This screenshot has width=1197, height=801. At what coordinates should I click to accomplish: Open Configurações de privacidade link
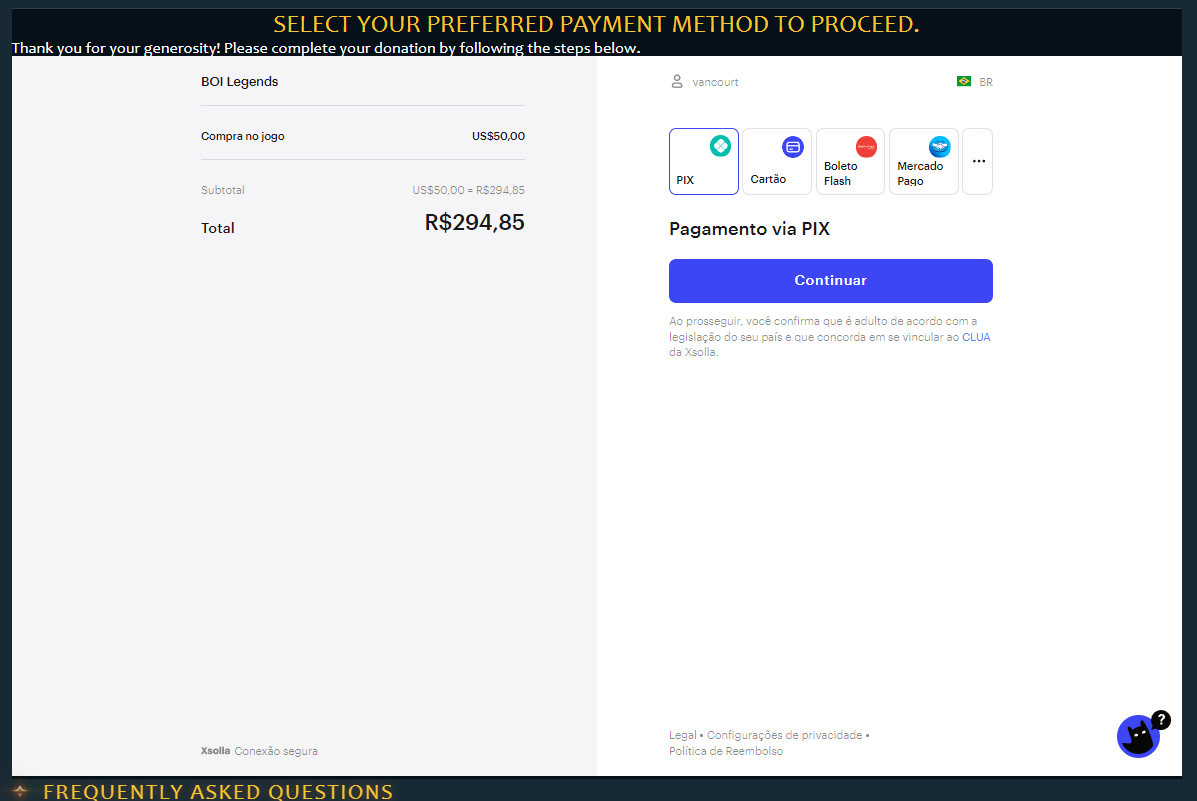pos(784,735)
